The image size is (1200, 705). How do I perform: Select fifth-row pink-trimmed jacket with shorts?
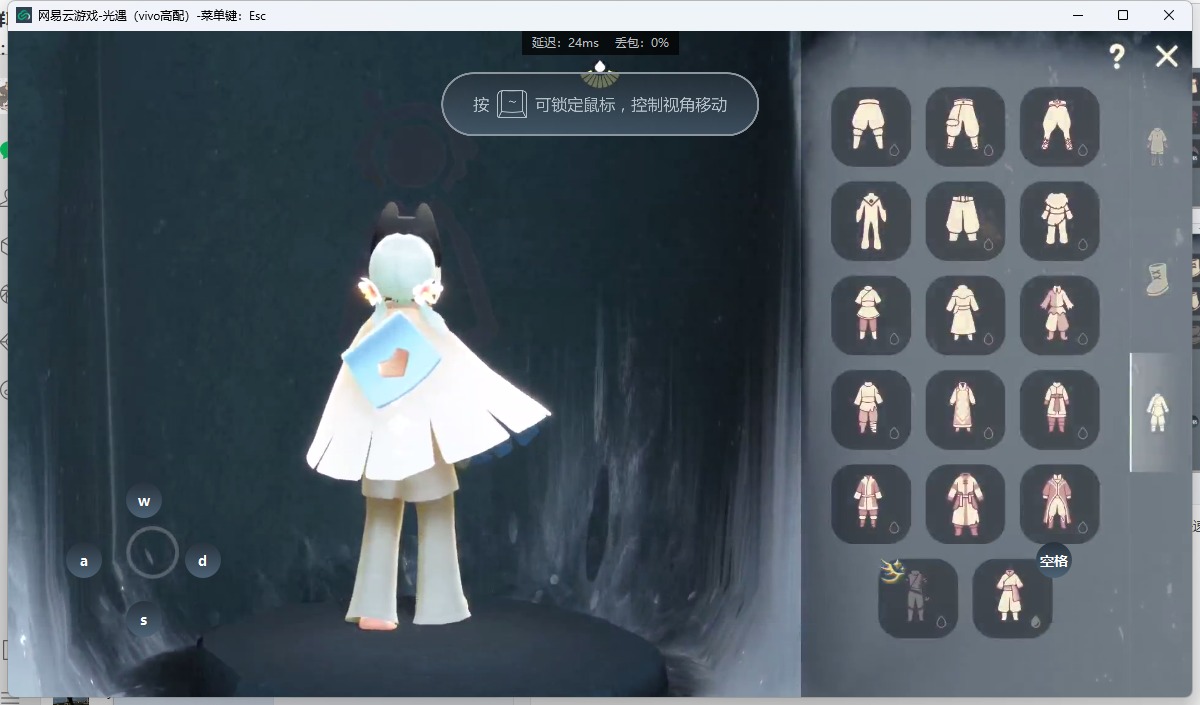(x=871, y=504)
